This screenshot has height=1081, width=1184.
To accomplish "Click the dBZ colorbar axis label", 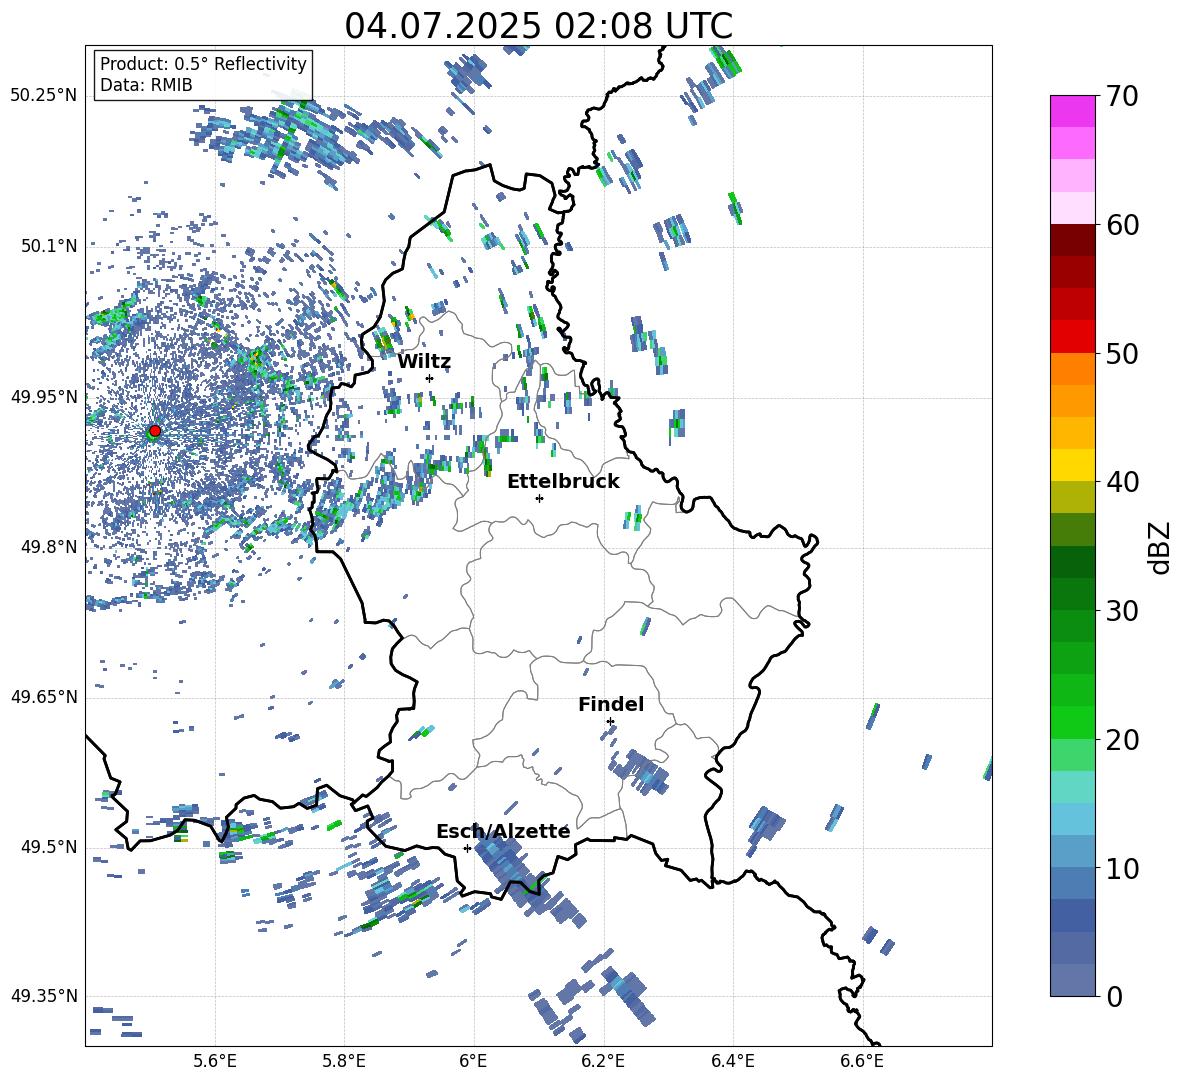I will [1161, 547].
